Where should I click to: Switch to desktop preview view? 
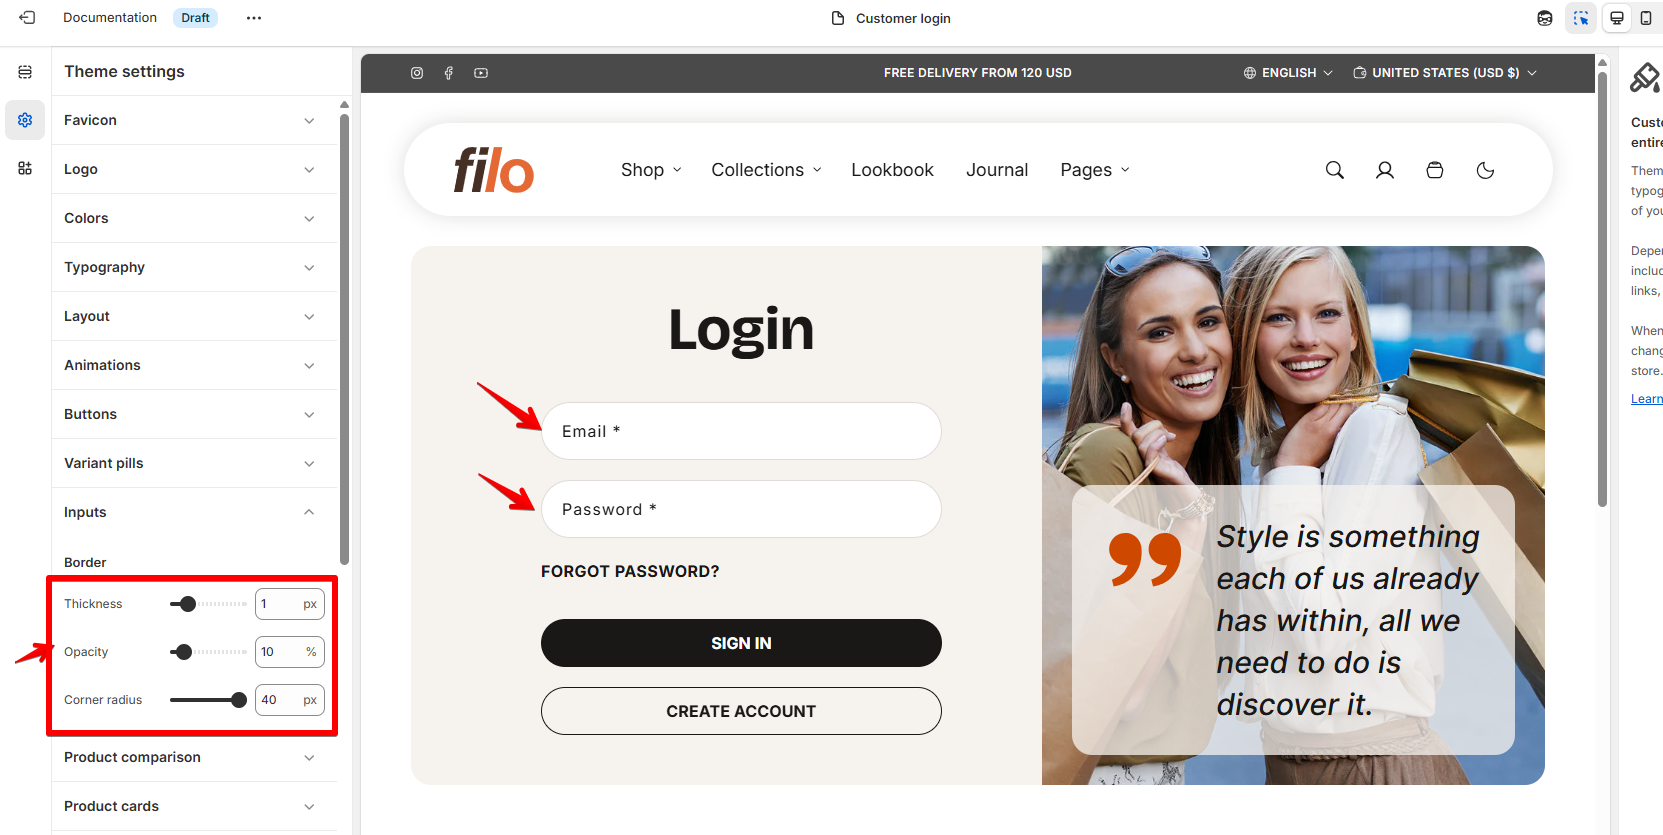(x=1617, y=18)
